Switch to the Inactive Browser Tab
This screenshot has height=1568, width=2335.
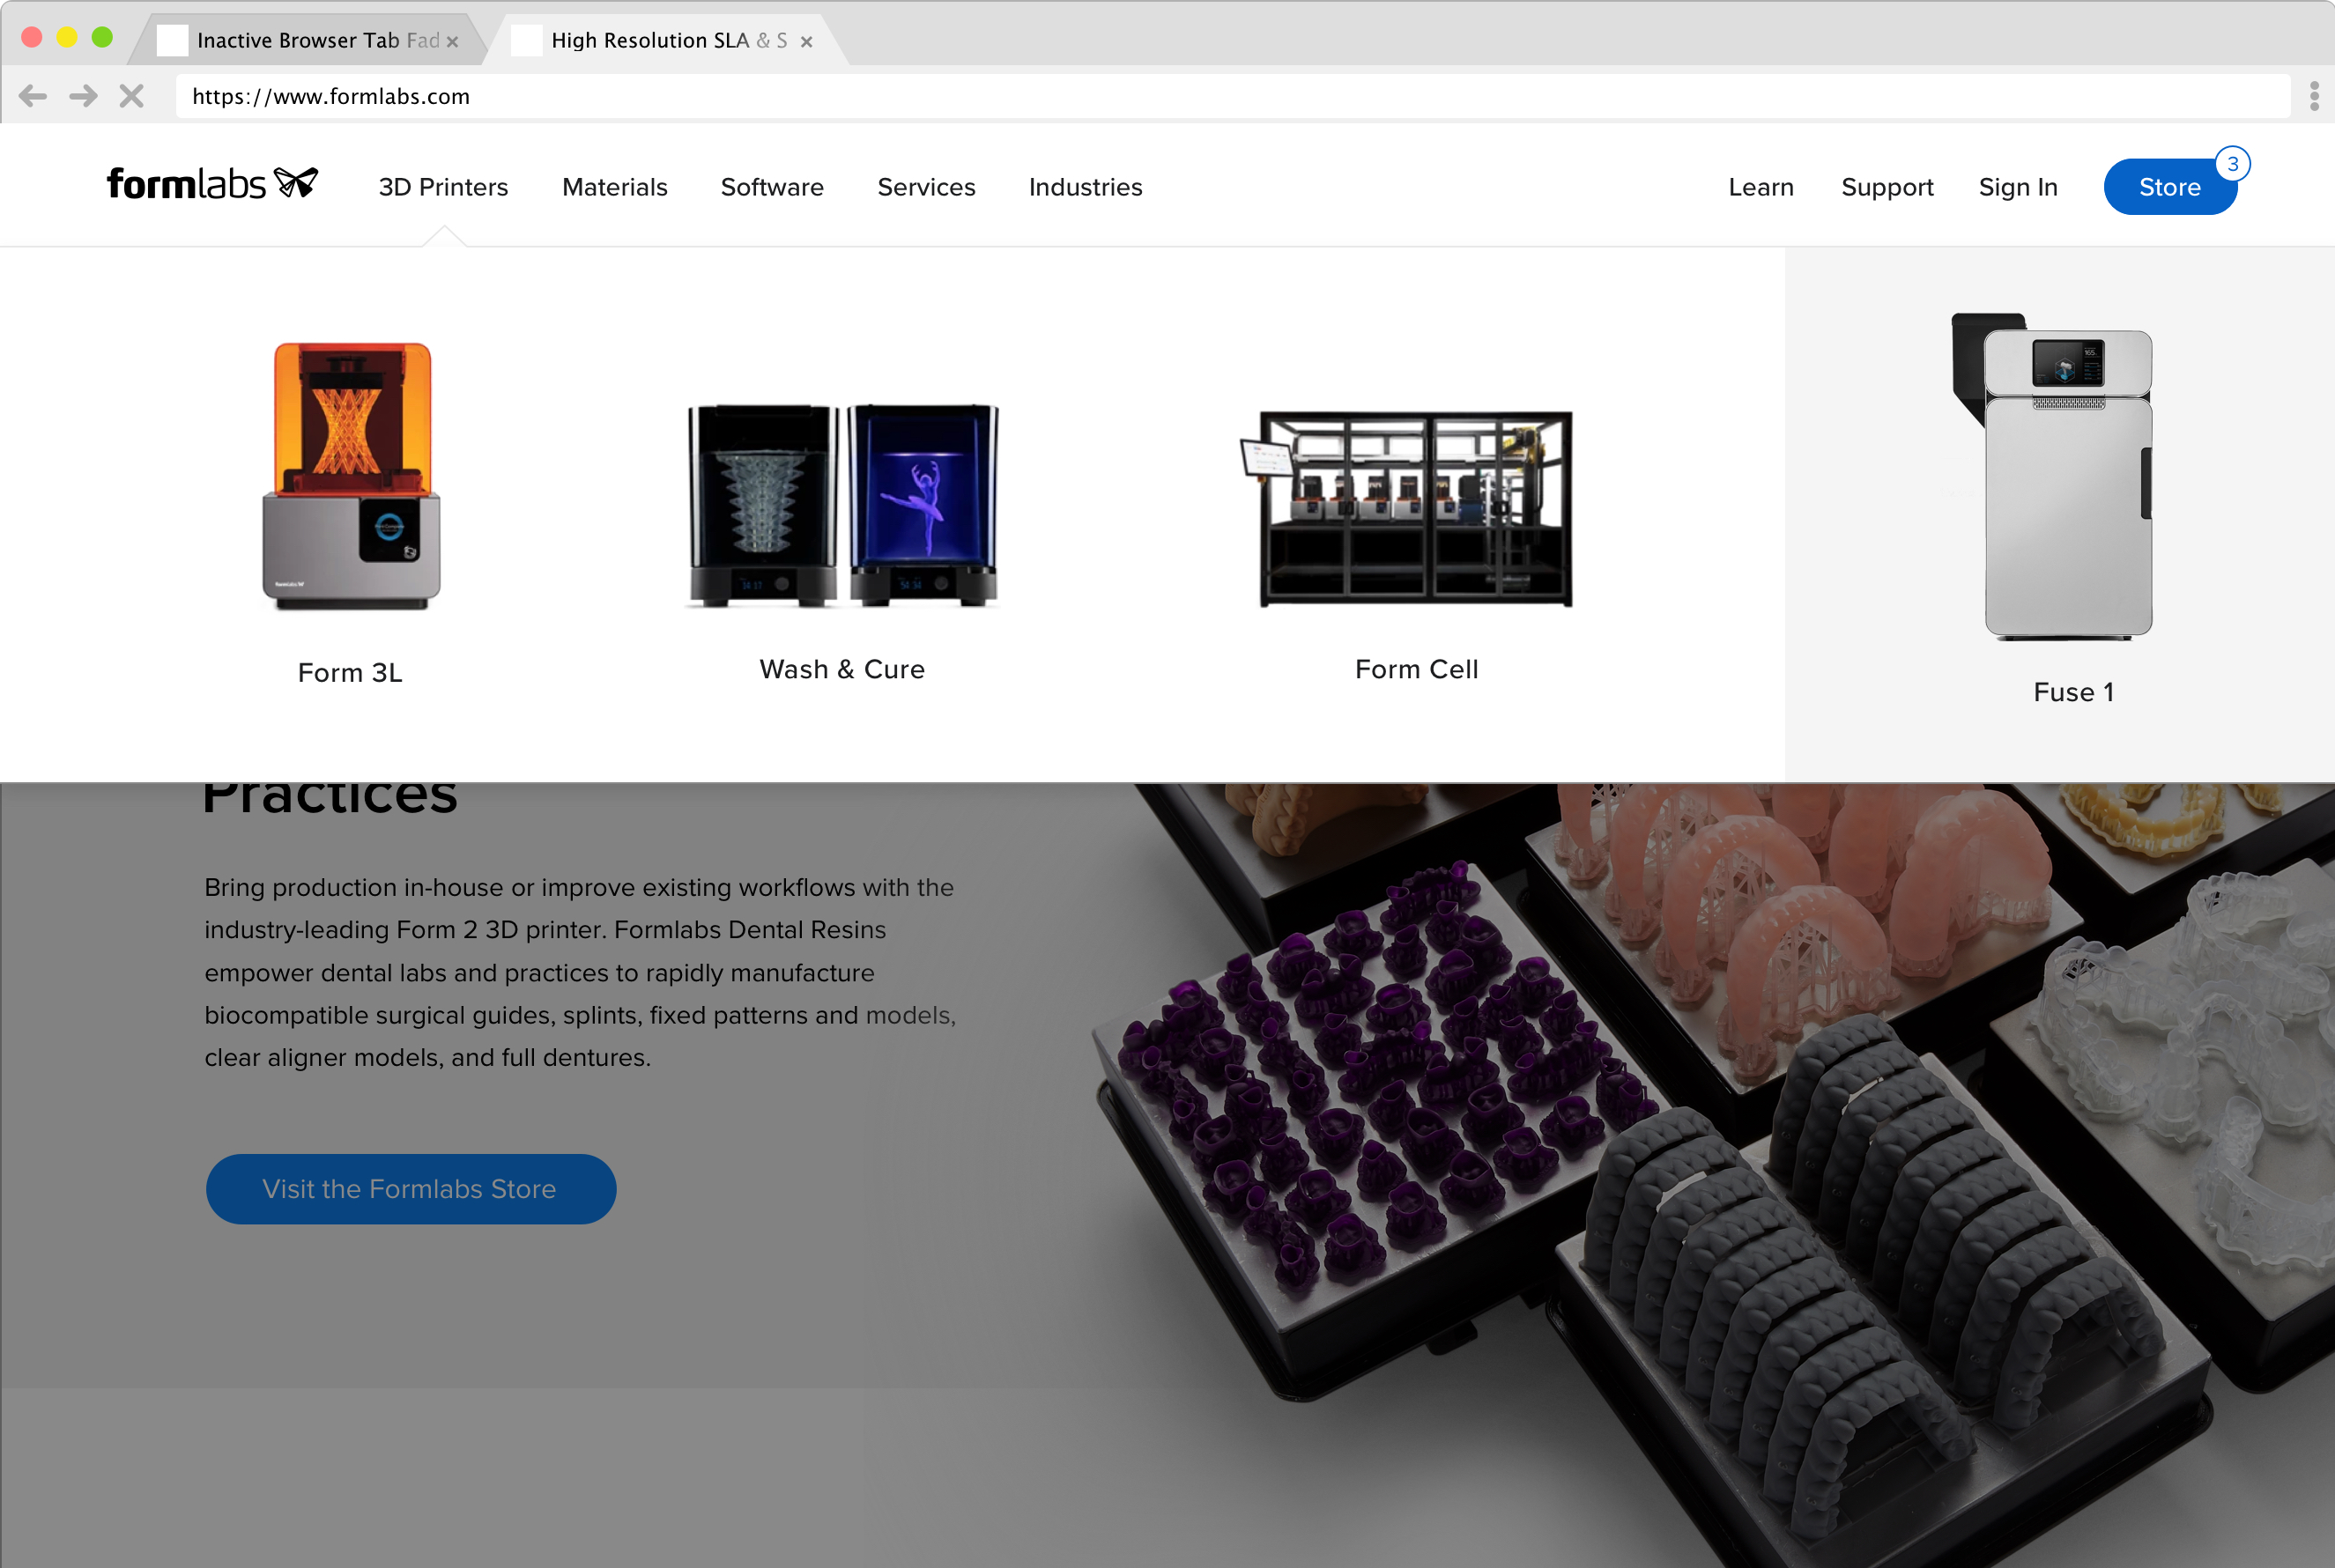[305, 40]
